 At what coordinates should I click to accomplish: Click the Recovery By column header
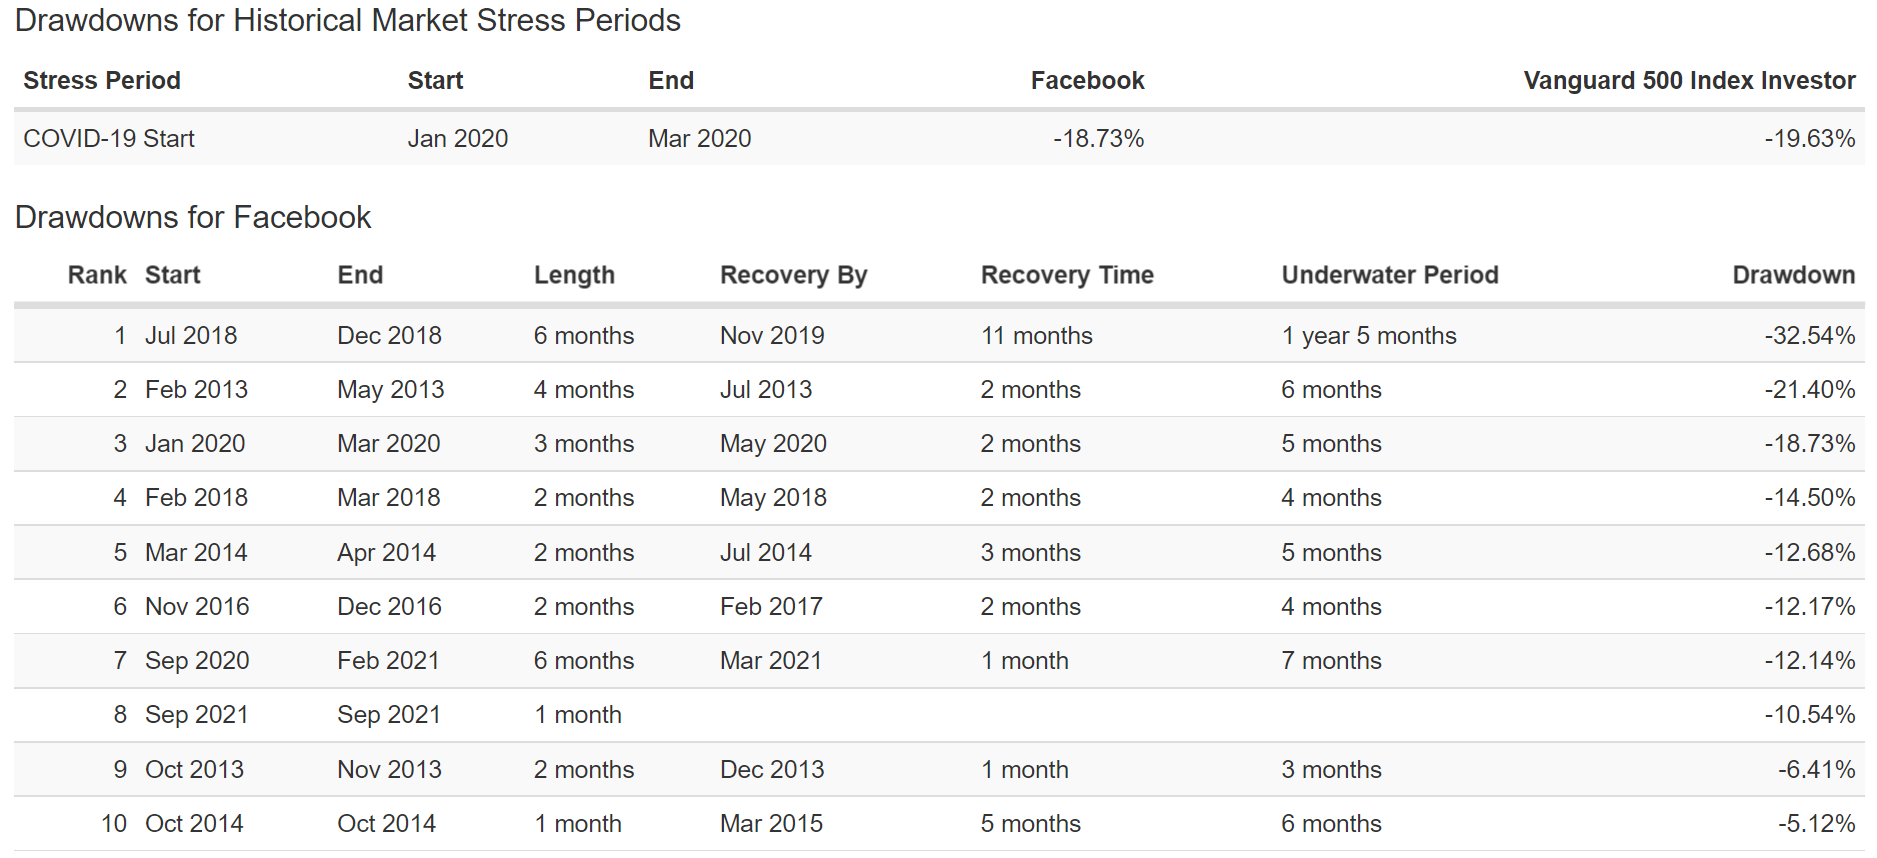pos(794,275)
